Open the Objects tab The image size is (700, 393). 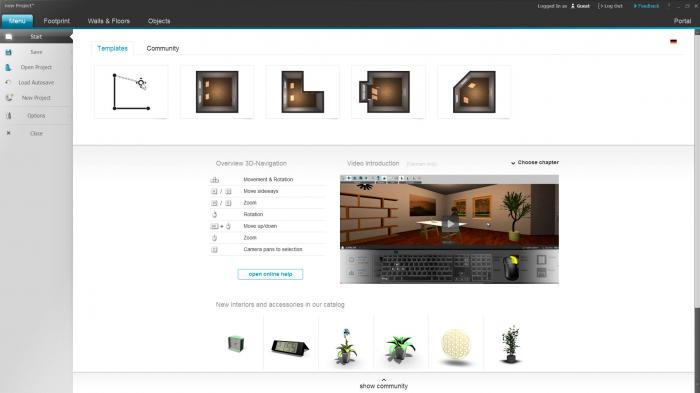point(159,21)
